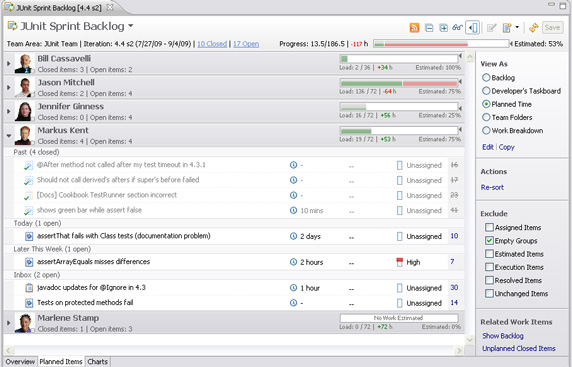Click the Show Backlog link
Image resolution: width=572 pixels, height=367 pixels.
[503, 336]
